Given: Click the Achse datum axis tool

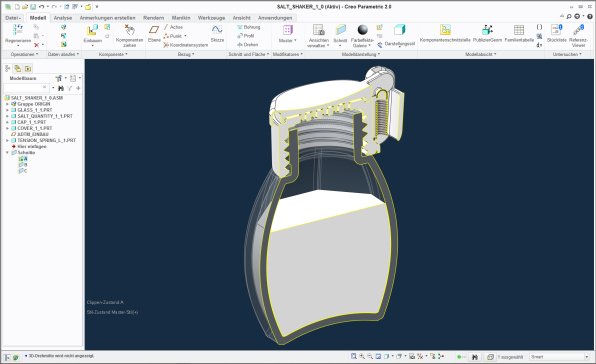Looking at the screenshot, I should 173,27.
